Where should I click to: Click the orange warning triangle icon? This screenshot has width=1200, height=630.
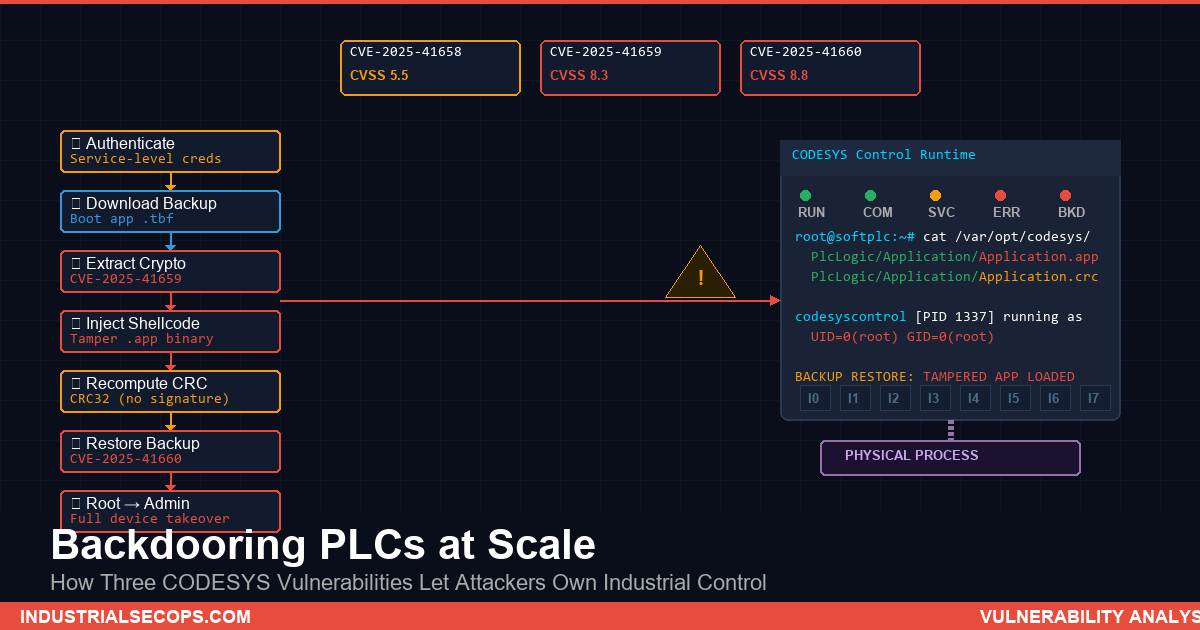701,274
